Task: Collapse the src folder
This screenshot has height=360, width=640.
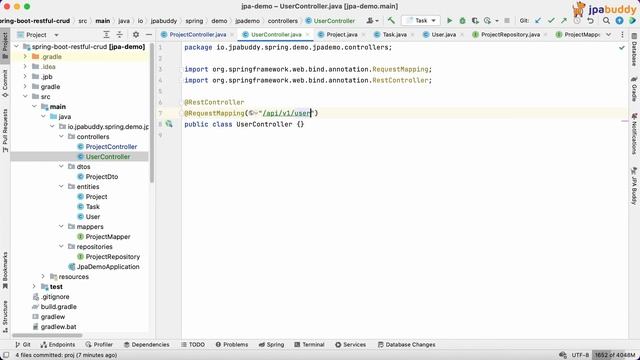Action: tap(25, 96)
